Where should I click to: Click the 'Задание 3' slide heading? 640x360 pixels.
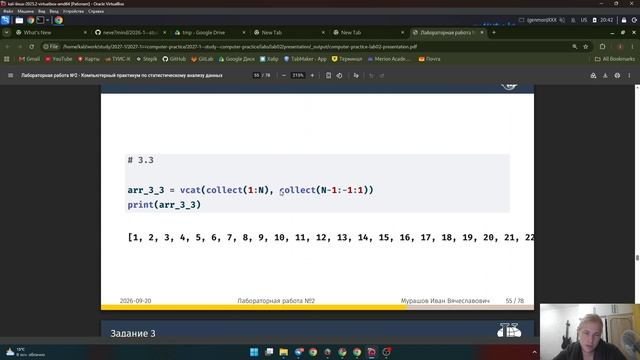133,333
